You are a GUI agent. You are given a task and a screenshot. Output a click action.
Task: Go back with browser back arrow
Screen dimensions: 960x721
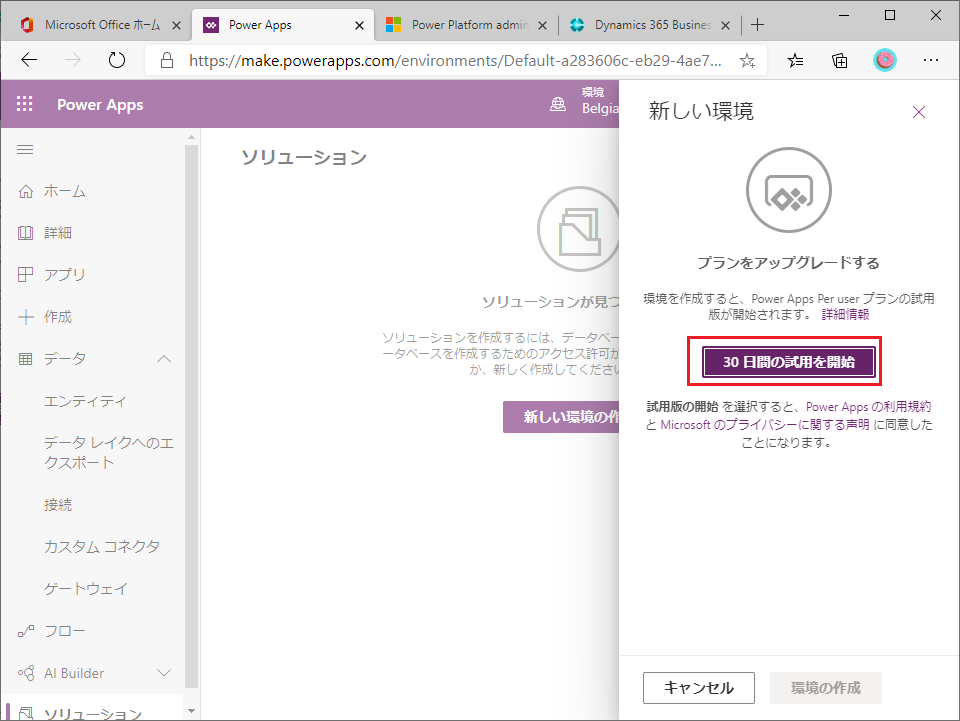coord(29,60)
